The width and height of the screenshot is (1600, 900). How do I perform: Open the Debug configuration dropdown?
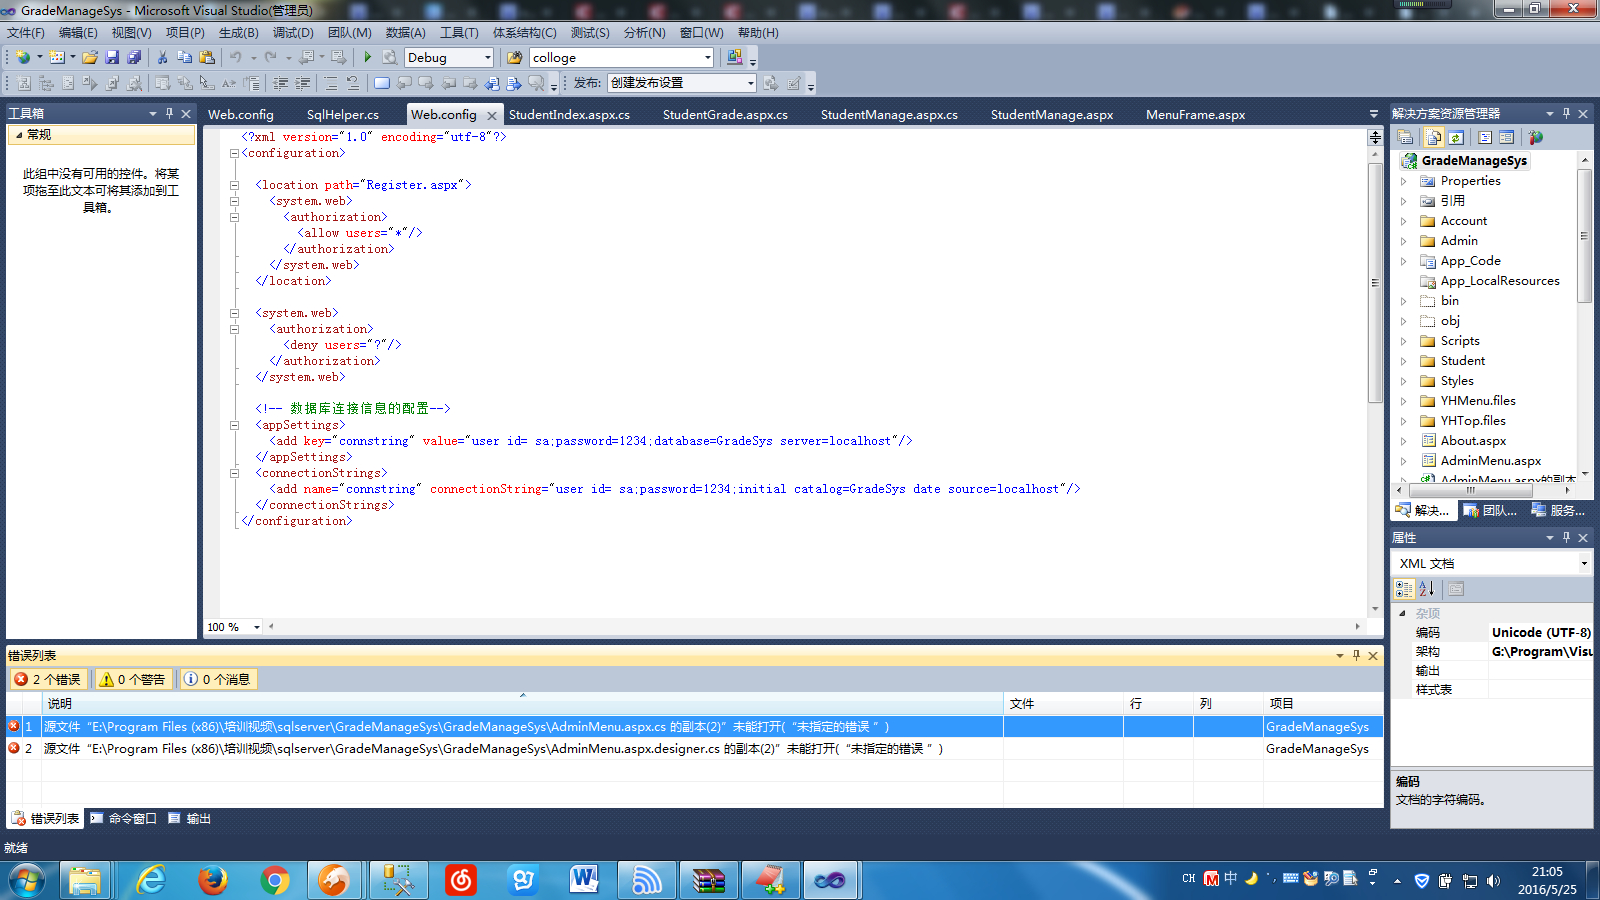coord(487,58)
